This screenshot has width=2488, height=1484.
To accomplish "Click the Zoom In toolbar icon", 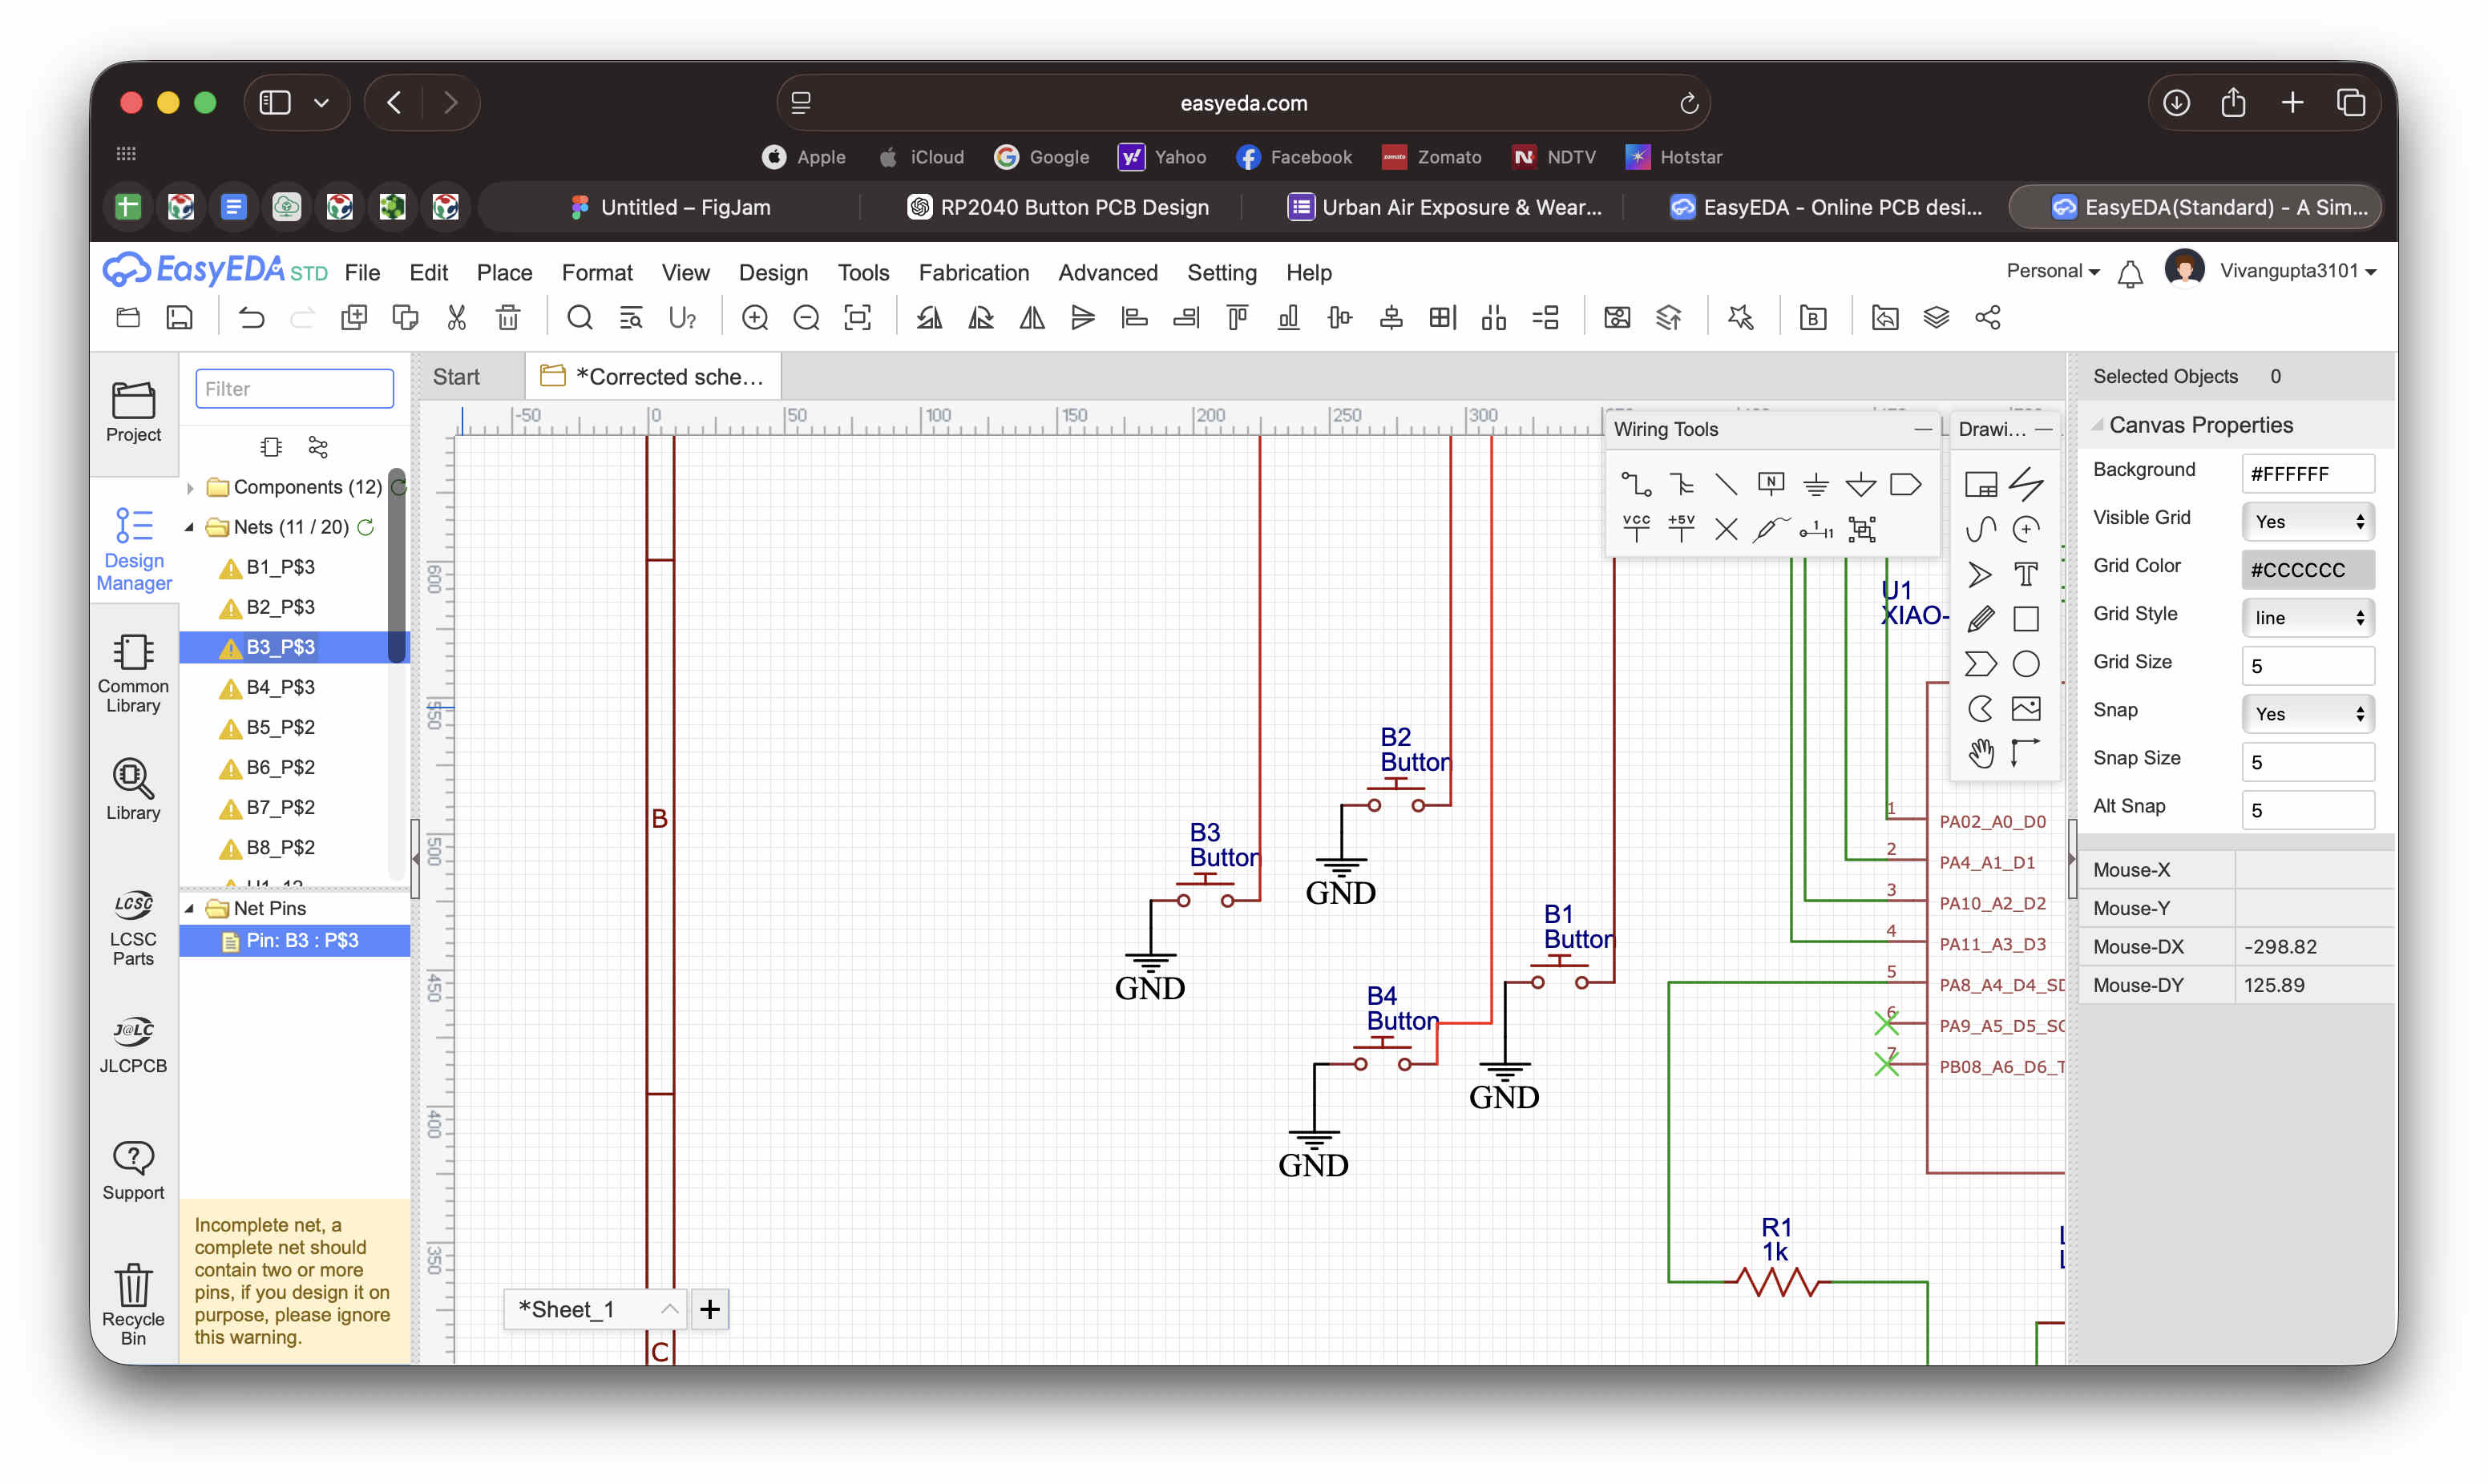I will (x=755, y=318).
